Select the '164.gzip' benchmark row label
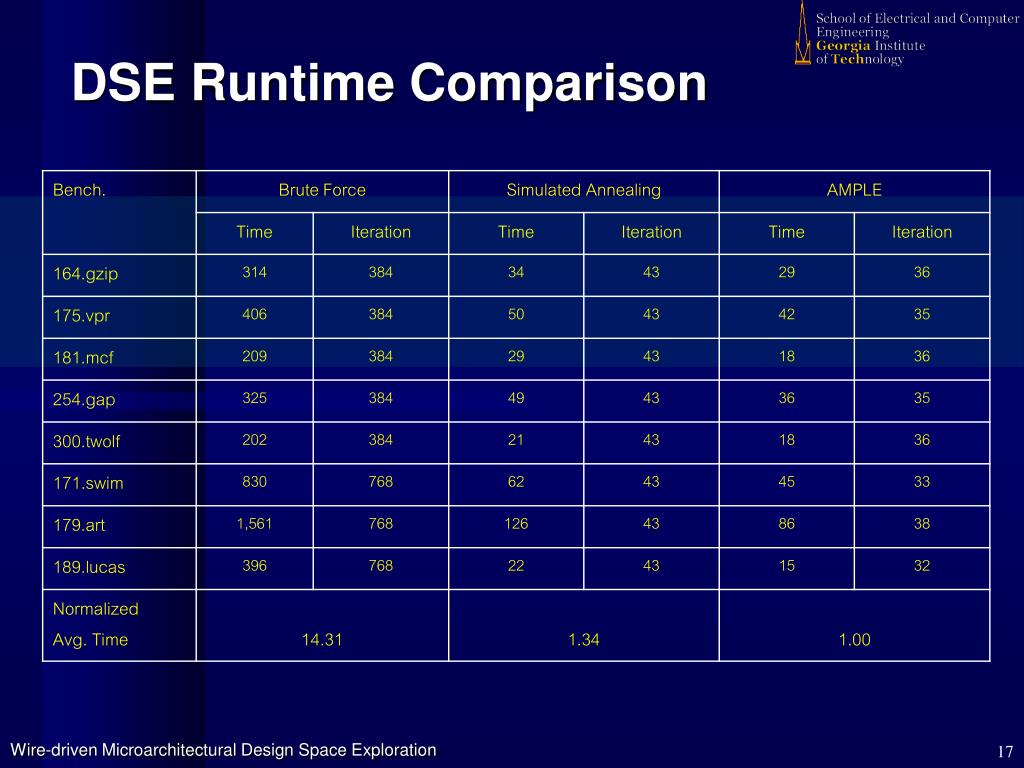Image resolution: width=1024 pixels, height=768 pixels. tap(86, 274)
